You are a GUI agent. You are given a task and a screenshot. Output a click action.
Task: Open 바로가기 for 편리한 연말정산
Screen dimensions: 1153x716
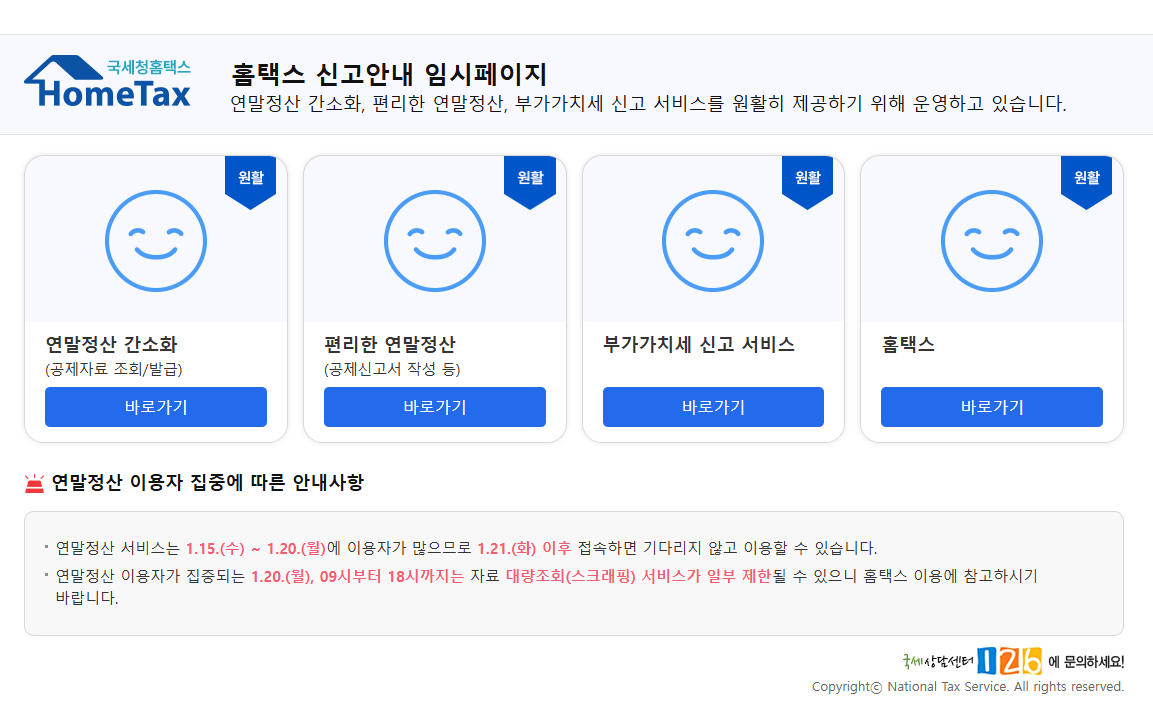(x=435, y=407)
